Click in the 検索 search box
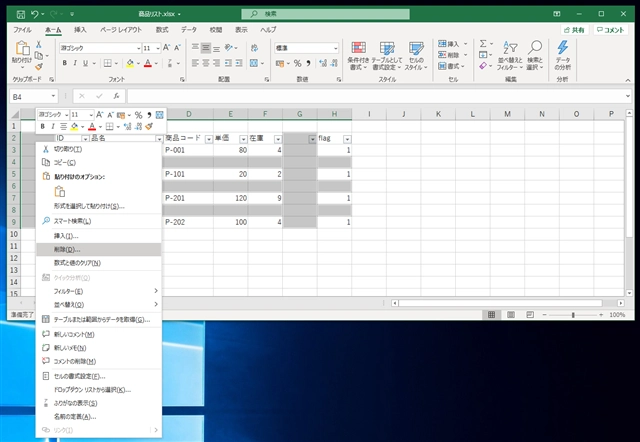Image resolution: width=640 pixels, height=442 pixels. pyautogui.click(x=325, y=14)
